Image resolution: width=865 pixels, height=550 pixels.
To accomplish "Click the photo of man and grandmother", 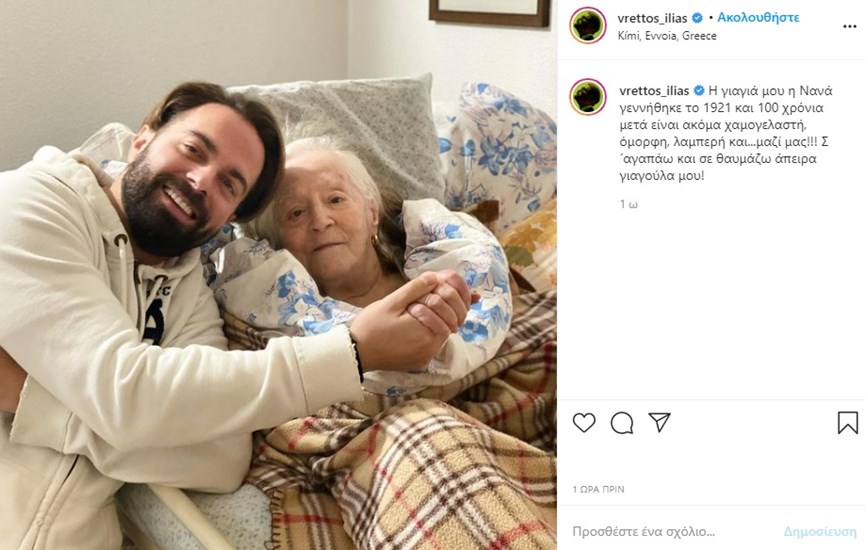I will 279,275.
